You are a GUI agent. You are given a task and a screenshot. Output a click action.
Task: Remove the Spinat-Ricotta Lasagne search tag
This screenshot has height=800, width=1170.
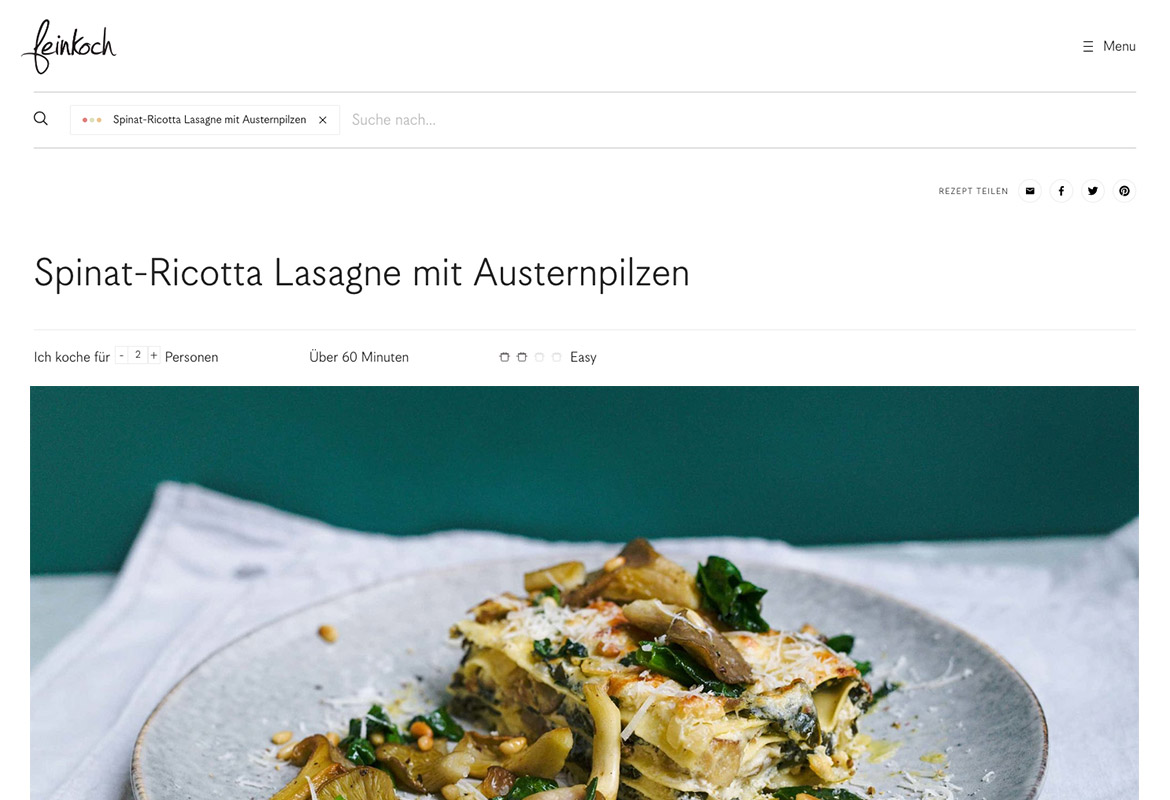(x=322, y=119)
